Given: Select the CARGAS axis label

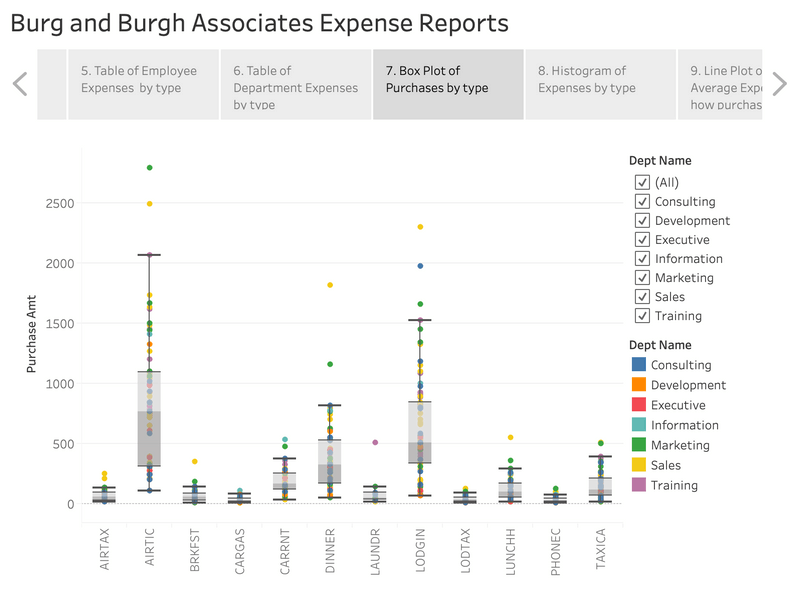Looking at the screenshot, I should pos(240,551).
